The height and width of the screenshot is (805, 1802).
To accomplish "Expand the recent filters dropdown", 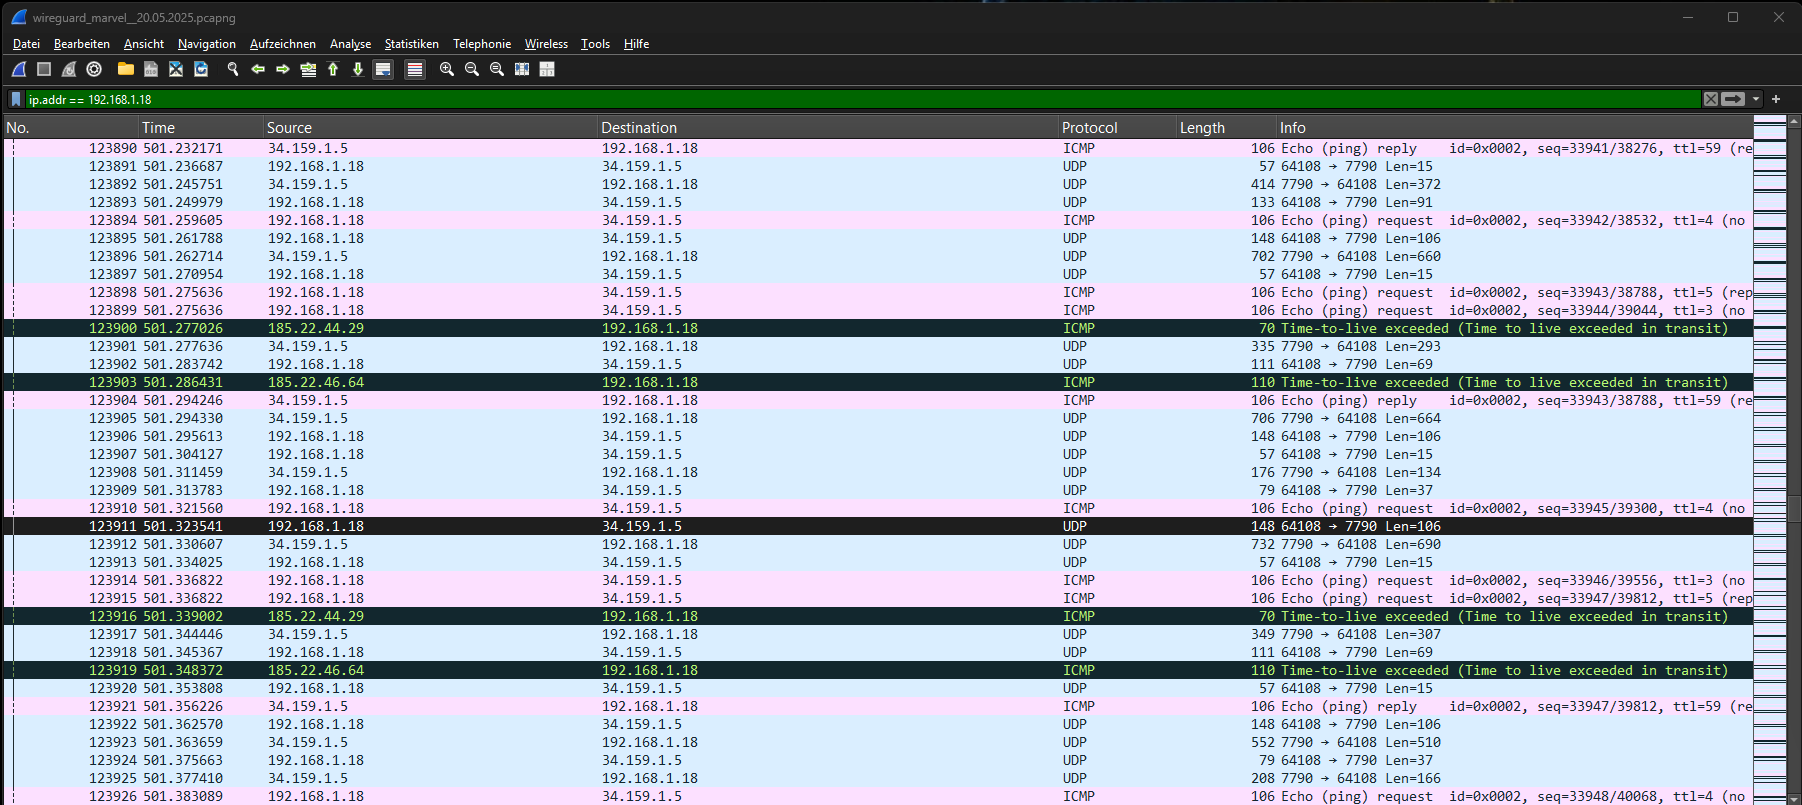I will tap(1756, 99).
